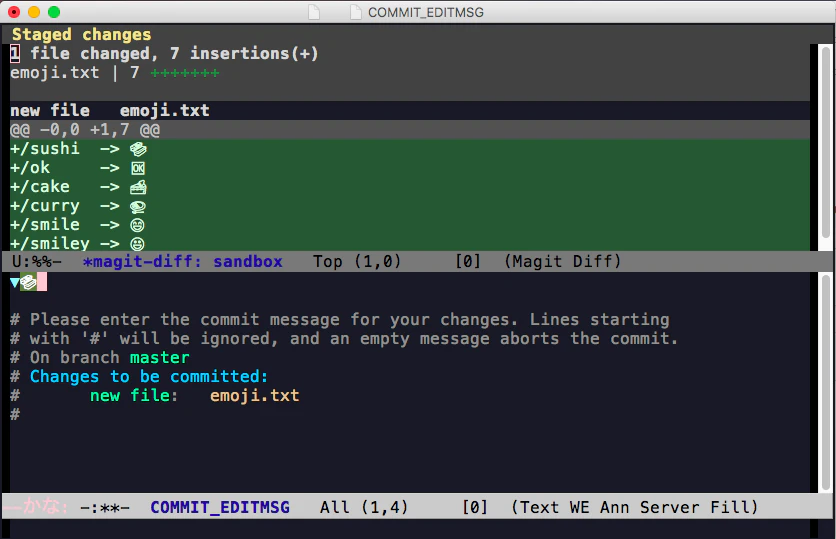
Task: Click the smiley emoji in the diff
Action: click(x=138, y=244)
